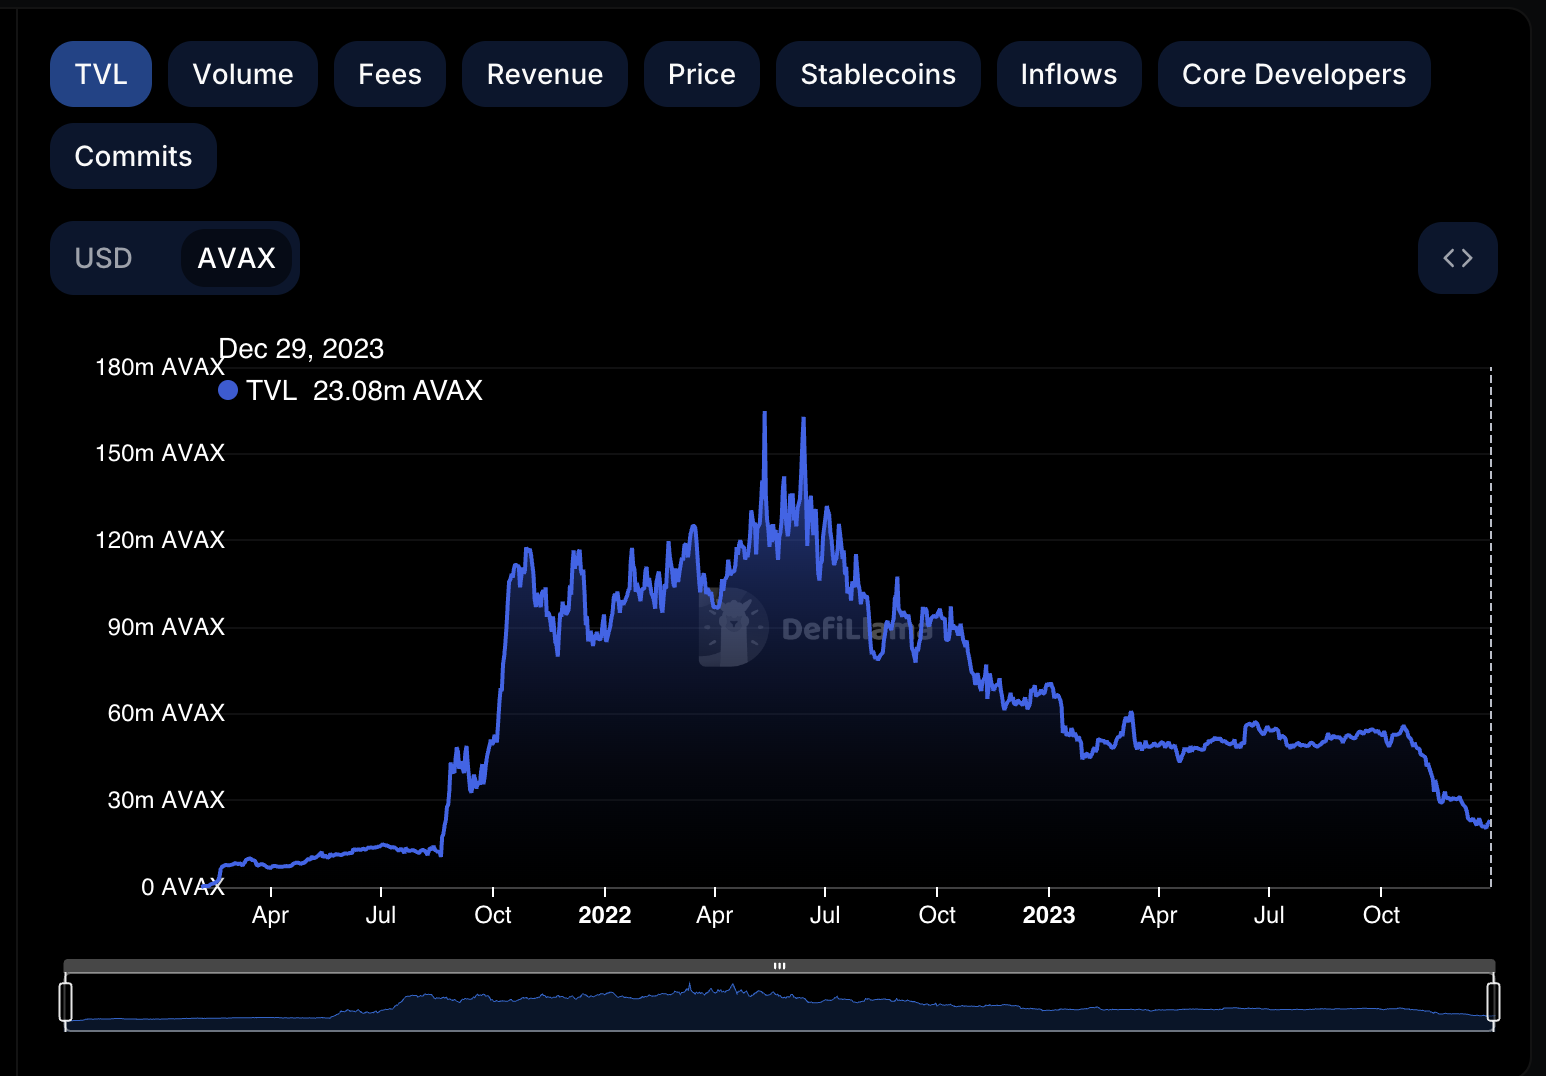Click the blue TVL legend dot

(x=228, y=390)
